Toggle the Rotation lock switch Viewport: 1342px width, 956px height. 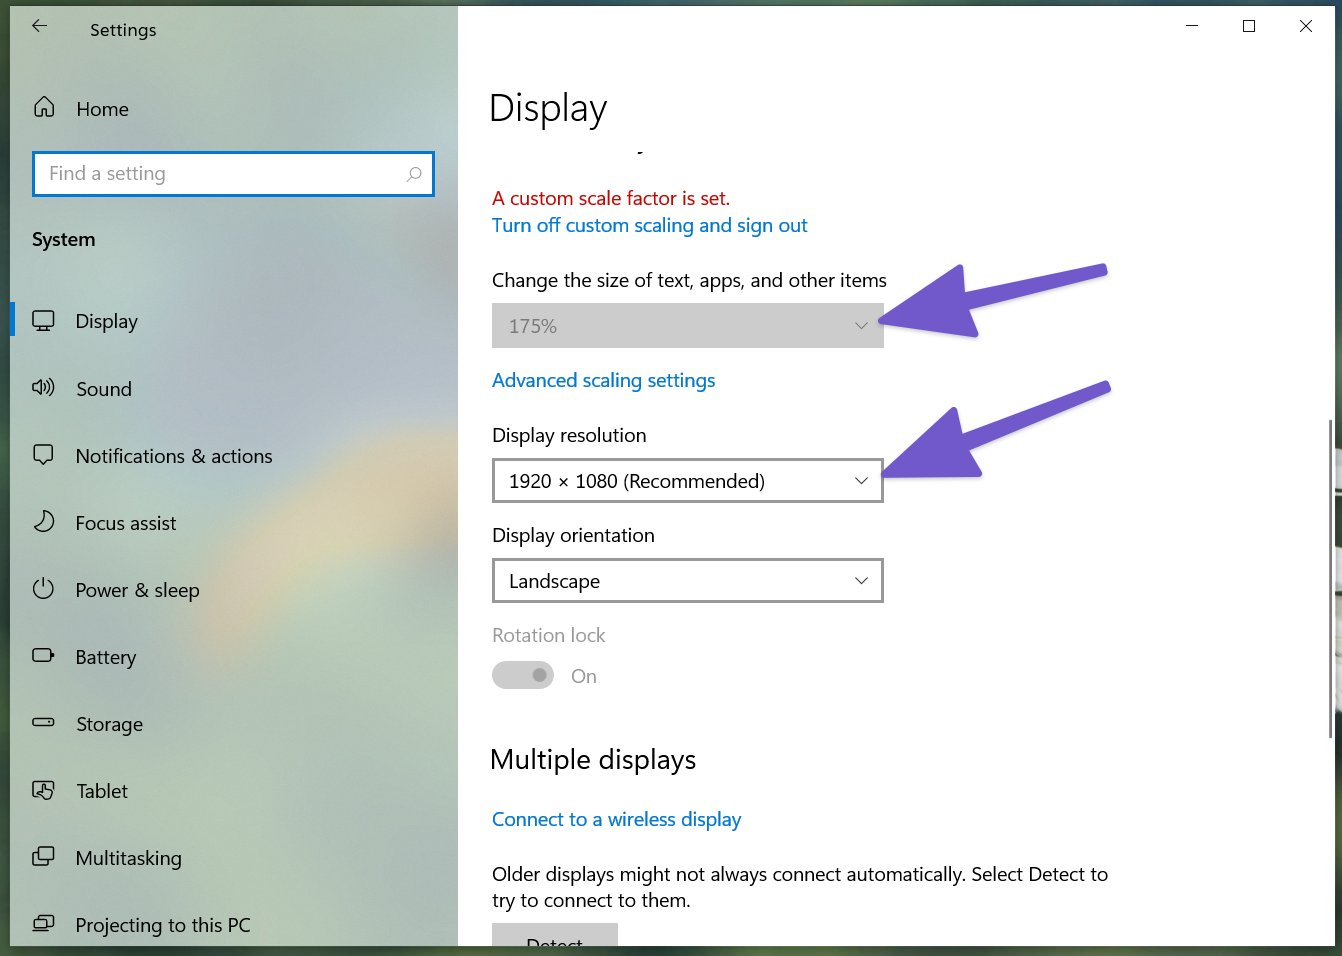(523, 676)
